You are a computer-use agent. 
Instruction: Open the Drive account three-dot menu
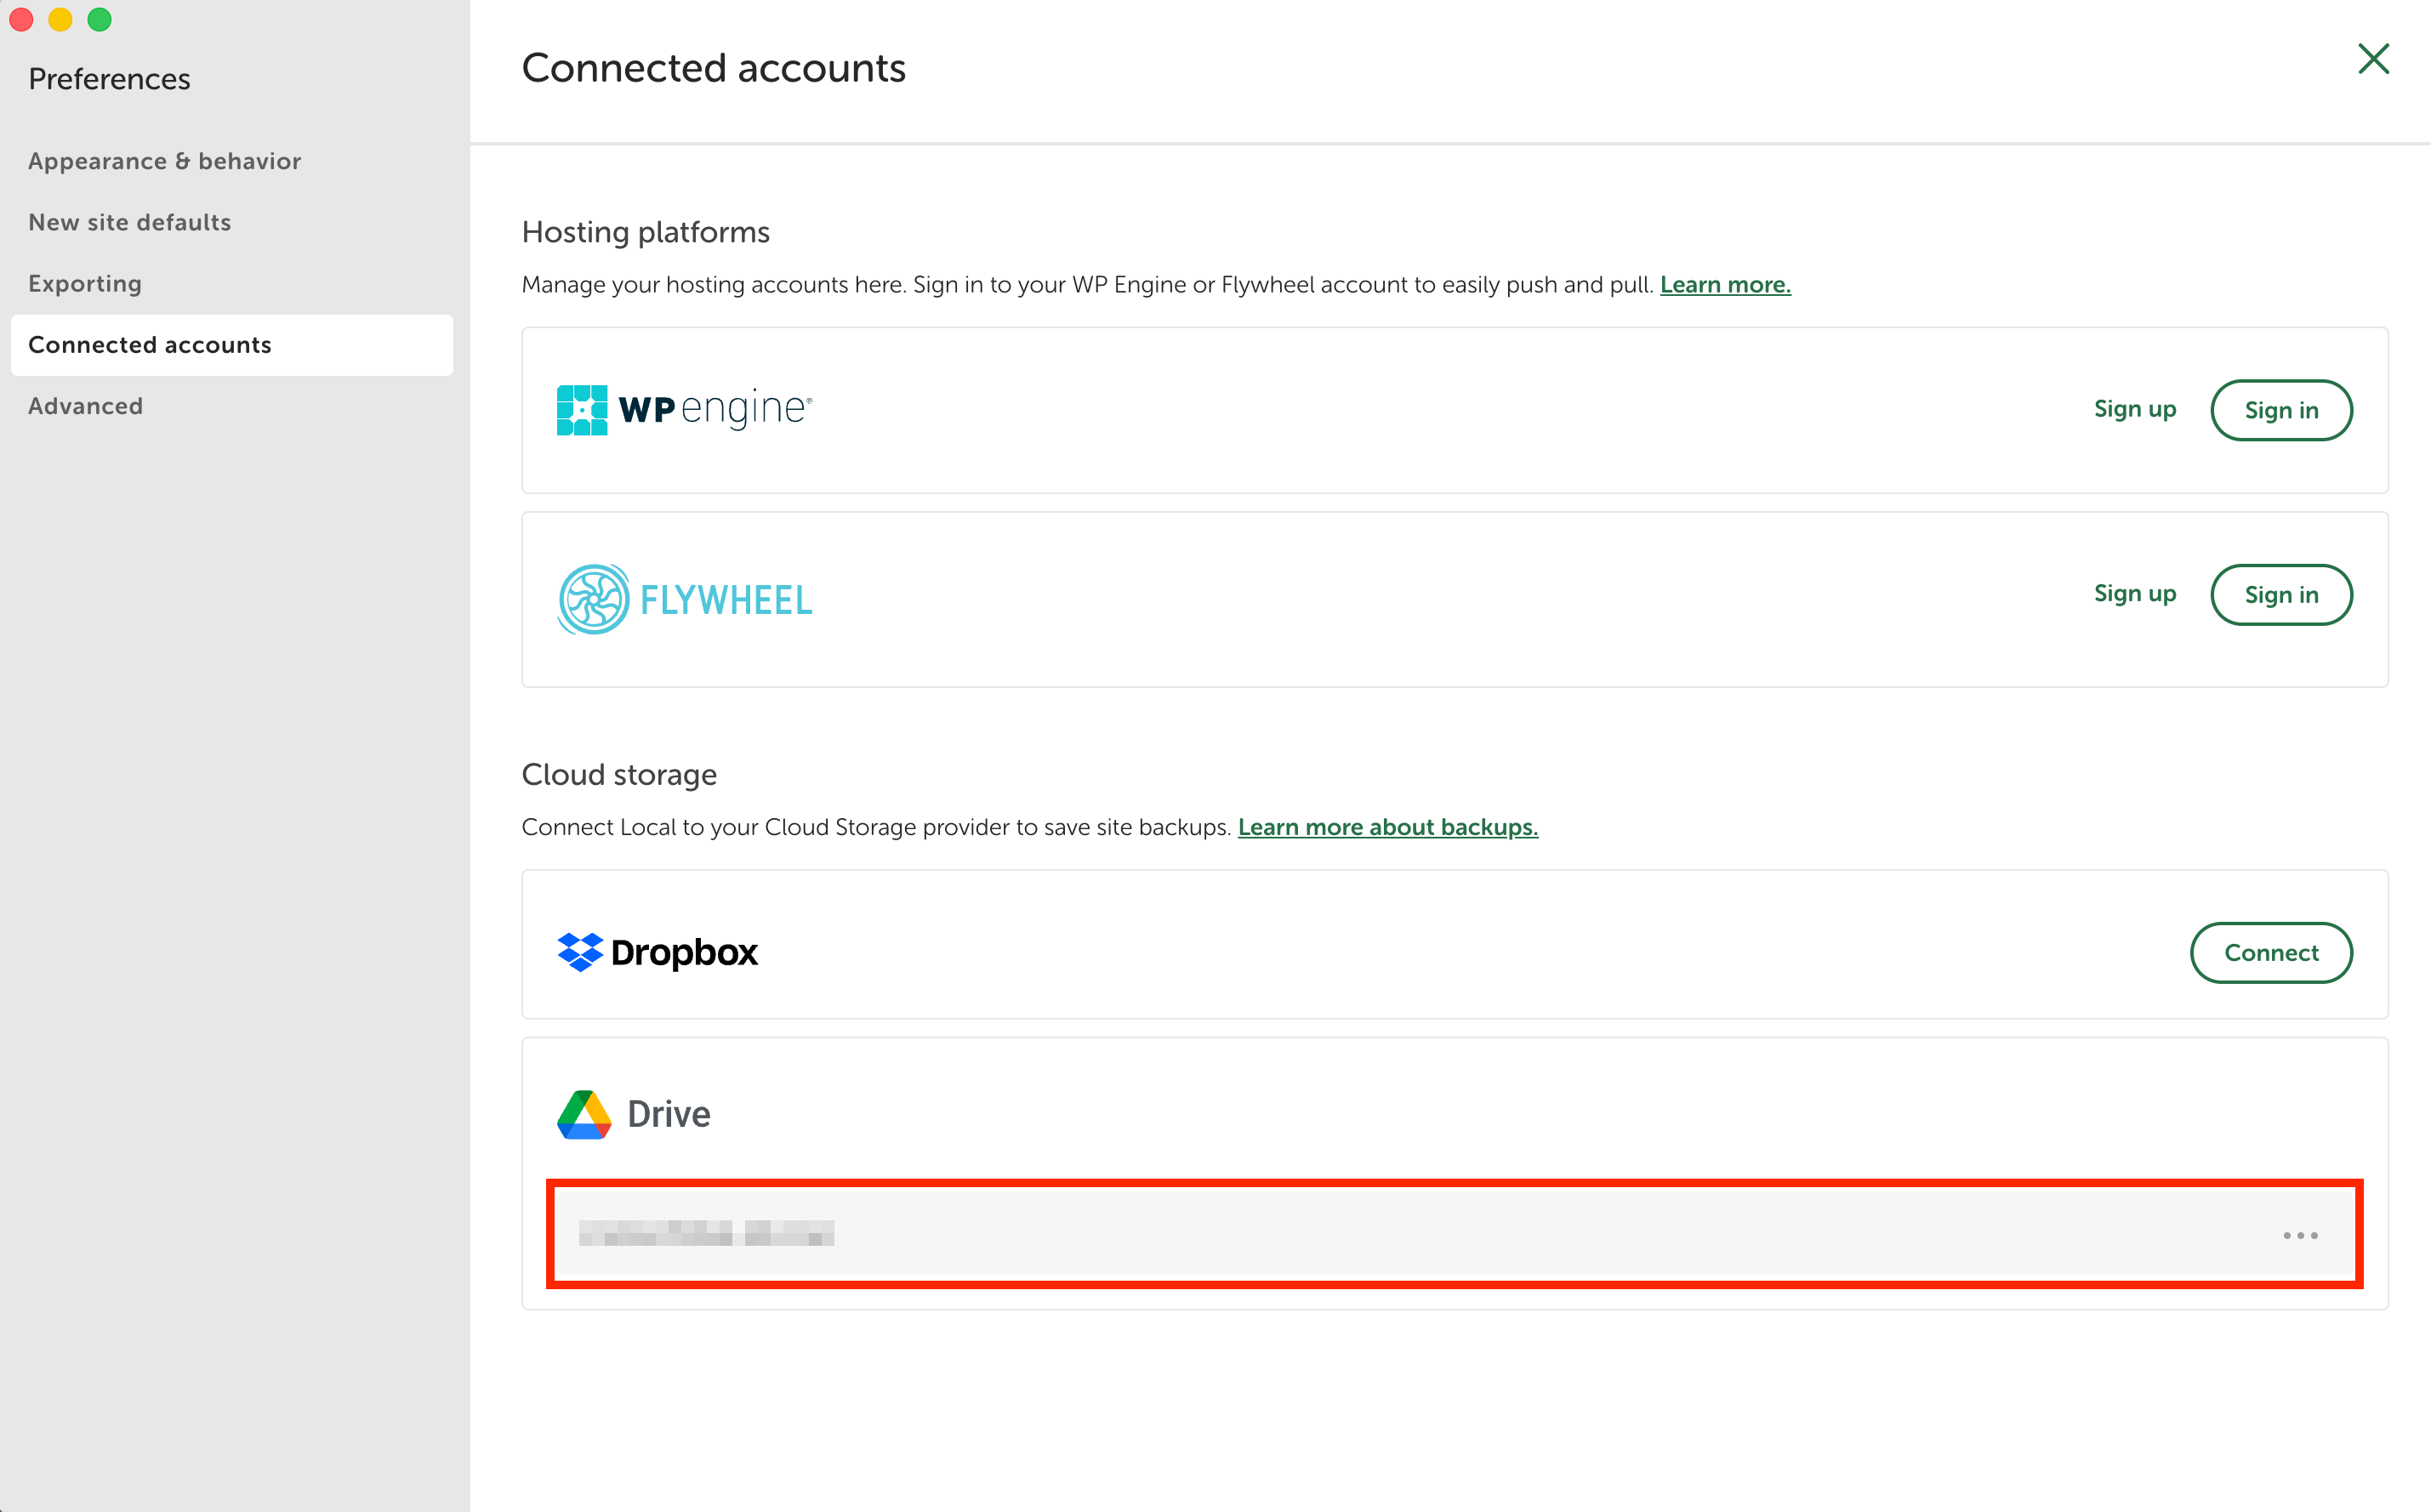click(2300, 1236)
